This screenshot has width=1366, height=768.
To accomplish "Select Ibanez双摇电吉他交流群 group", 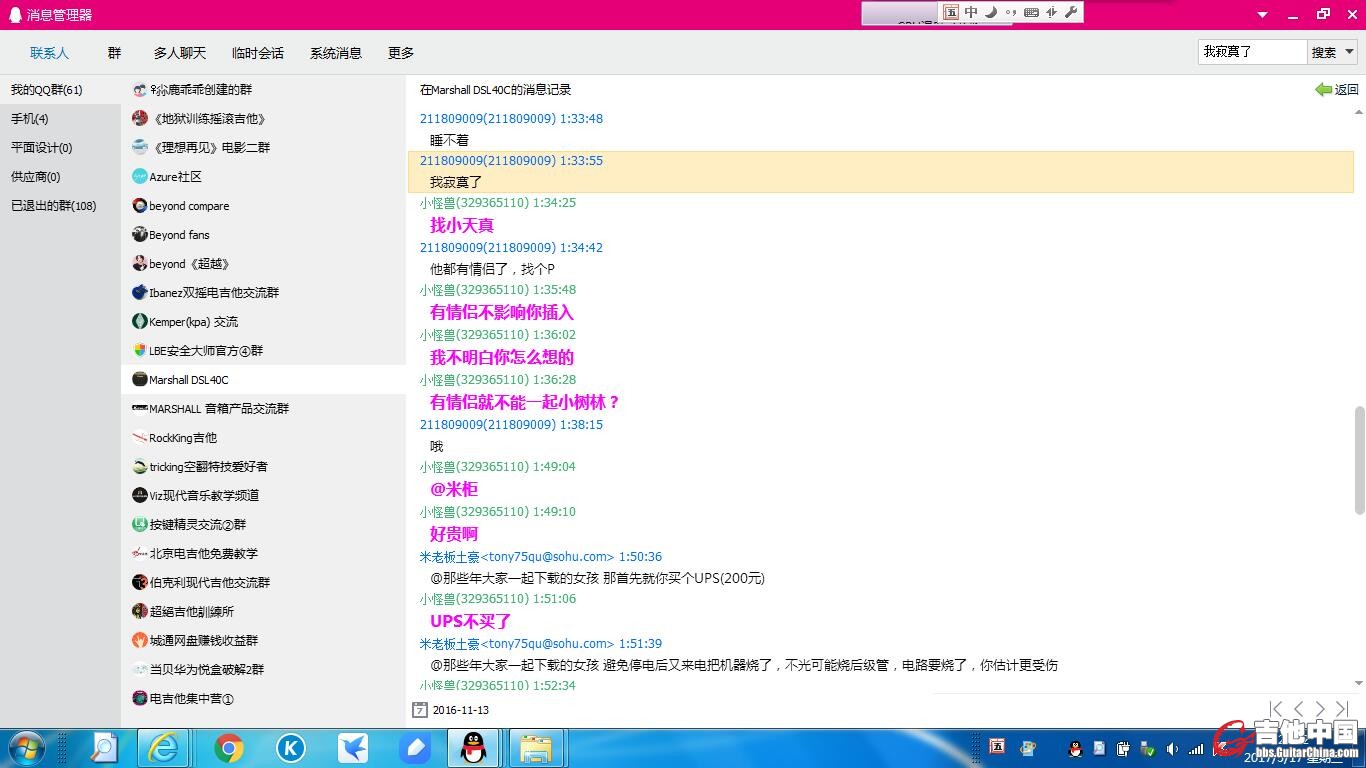I will 264,293.
